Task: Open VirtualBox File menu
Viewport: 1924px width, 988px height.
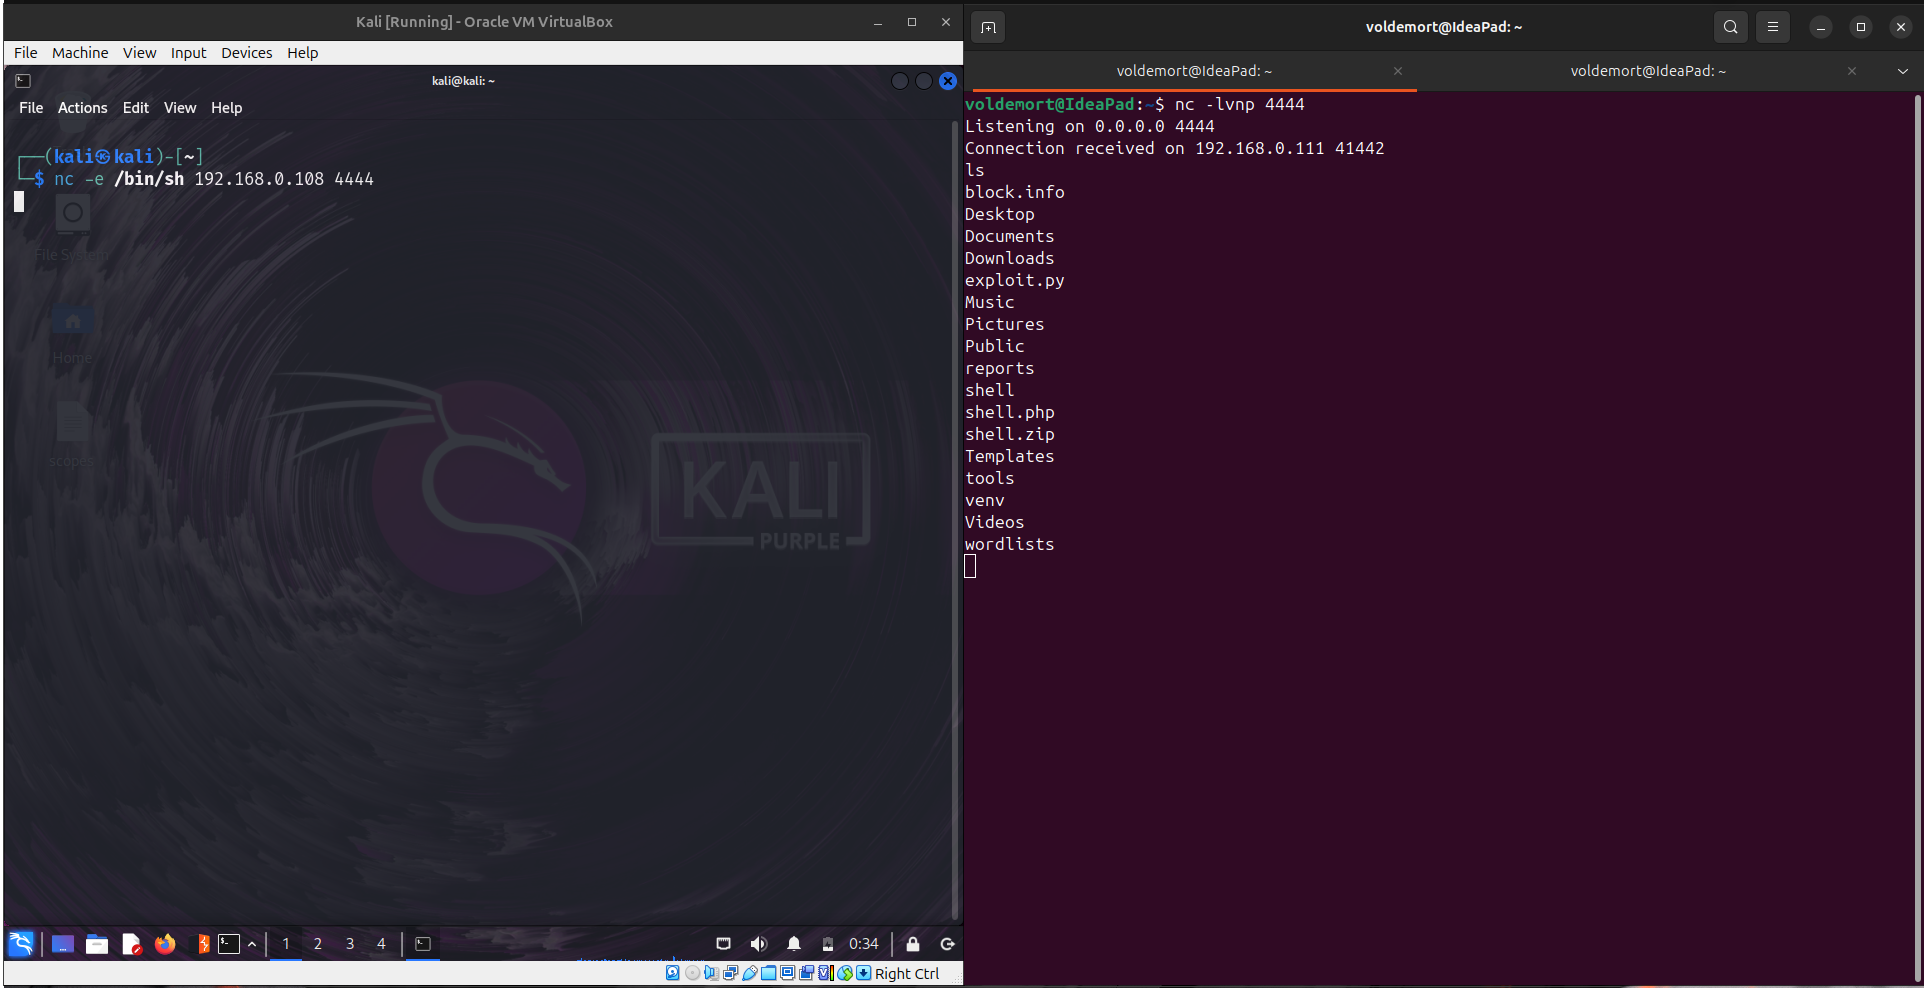Action: pos(26,53)
